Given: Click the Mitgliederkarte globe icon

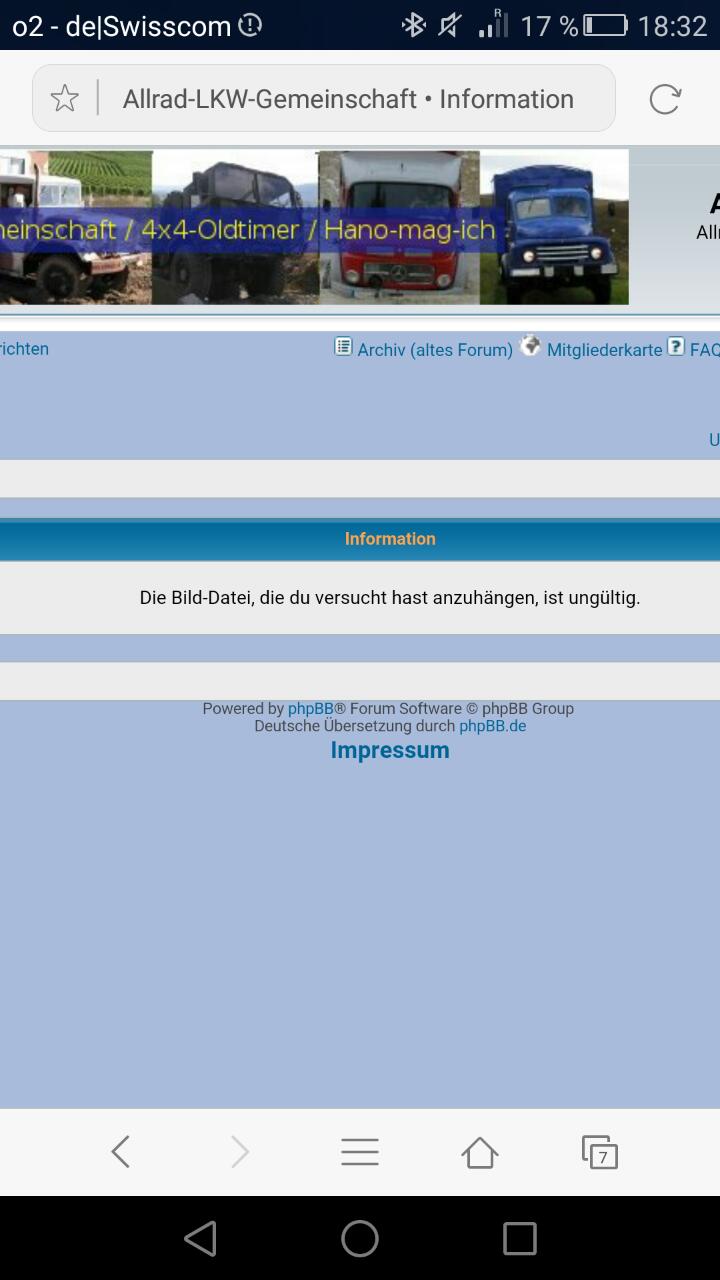Looking at the screenshot, I should (531, 346).
